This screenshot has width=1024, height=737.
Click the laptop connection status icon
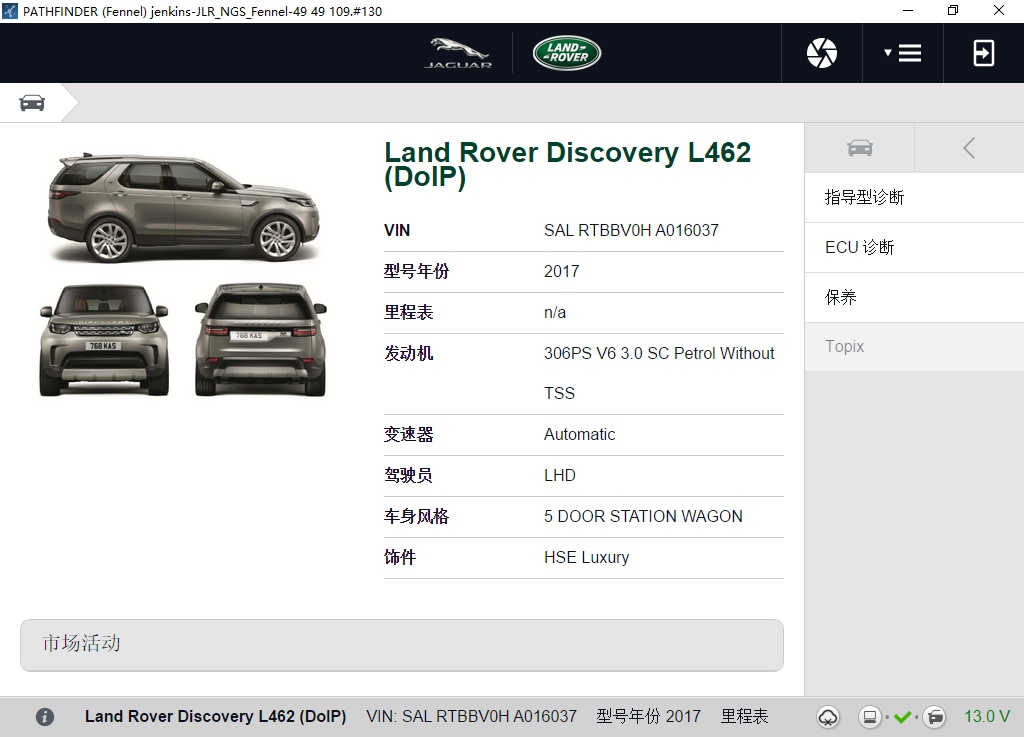[870, 717]
